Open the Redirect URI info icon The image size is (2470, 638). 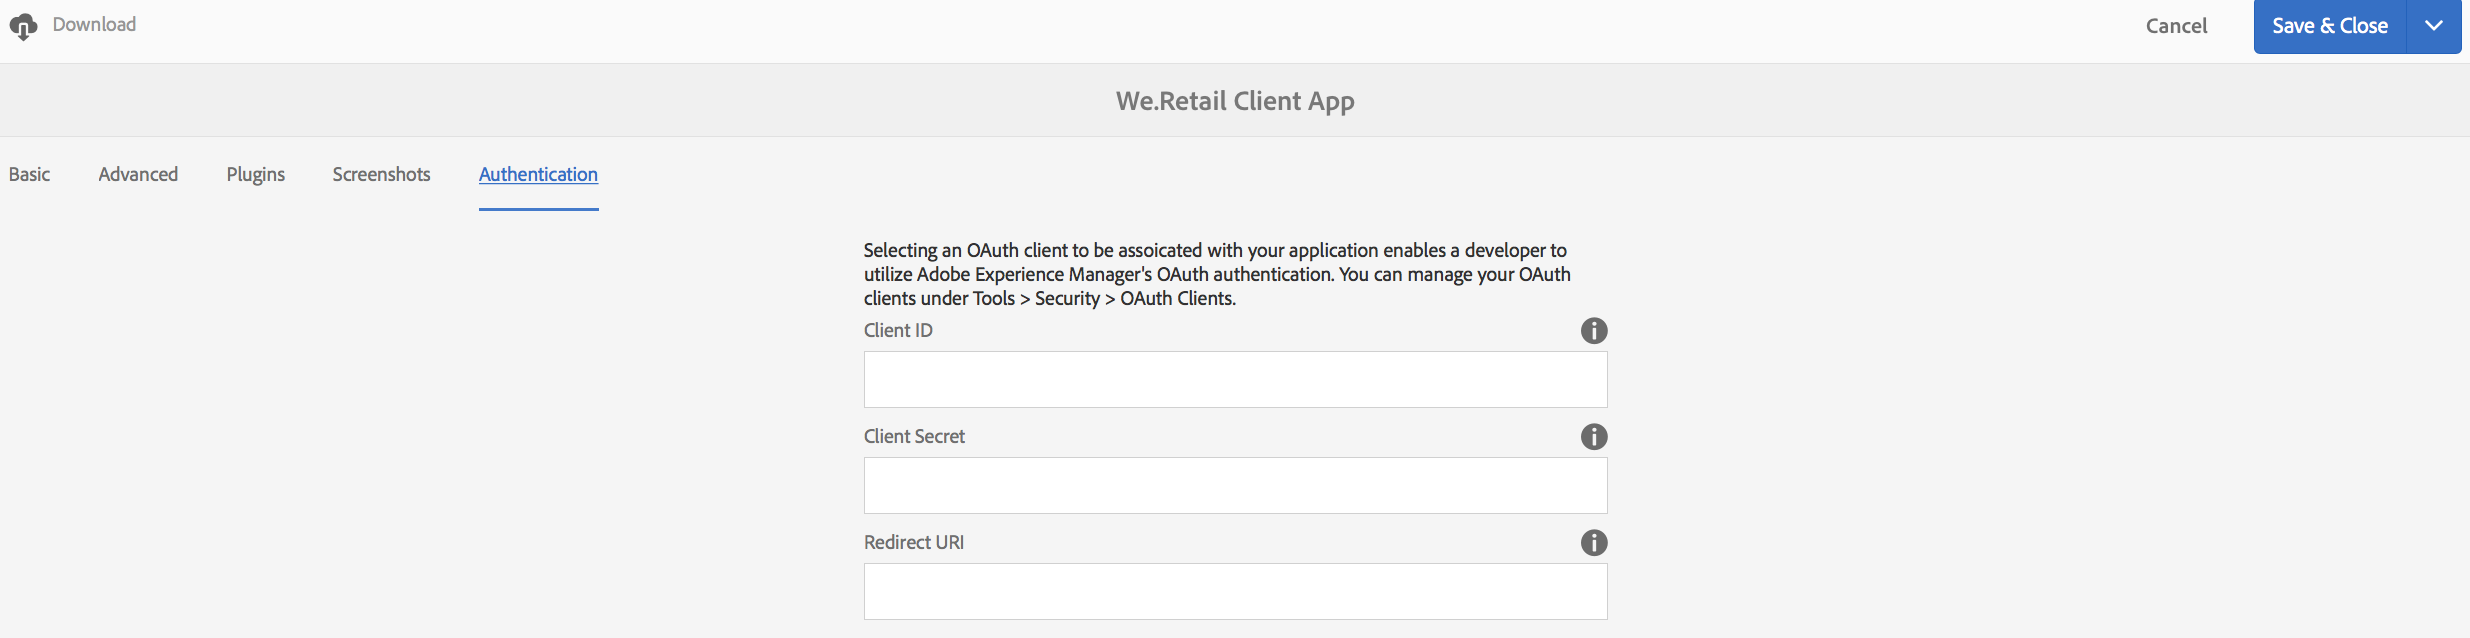pos(1593,543)
